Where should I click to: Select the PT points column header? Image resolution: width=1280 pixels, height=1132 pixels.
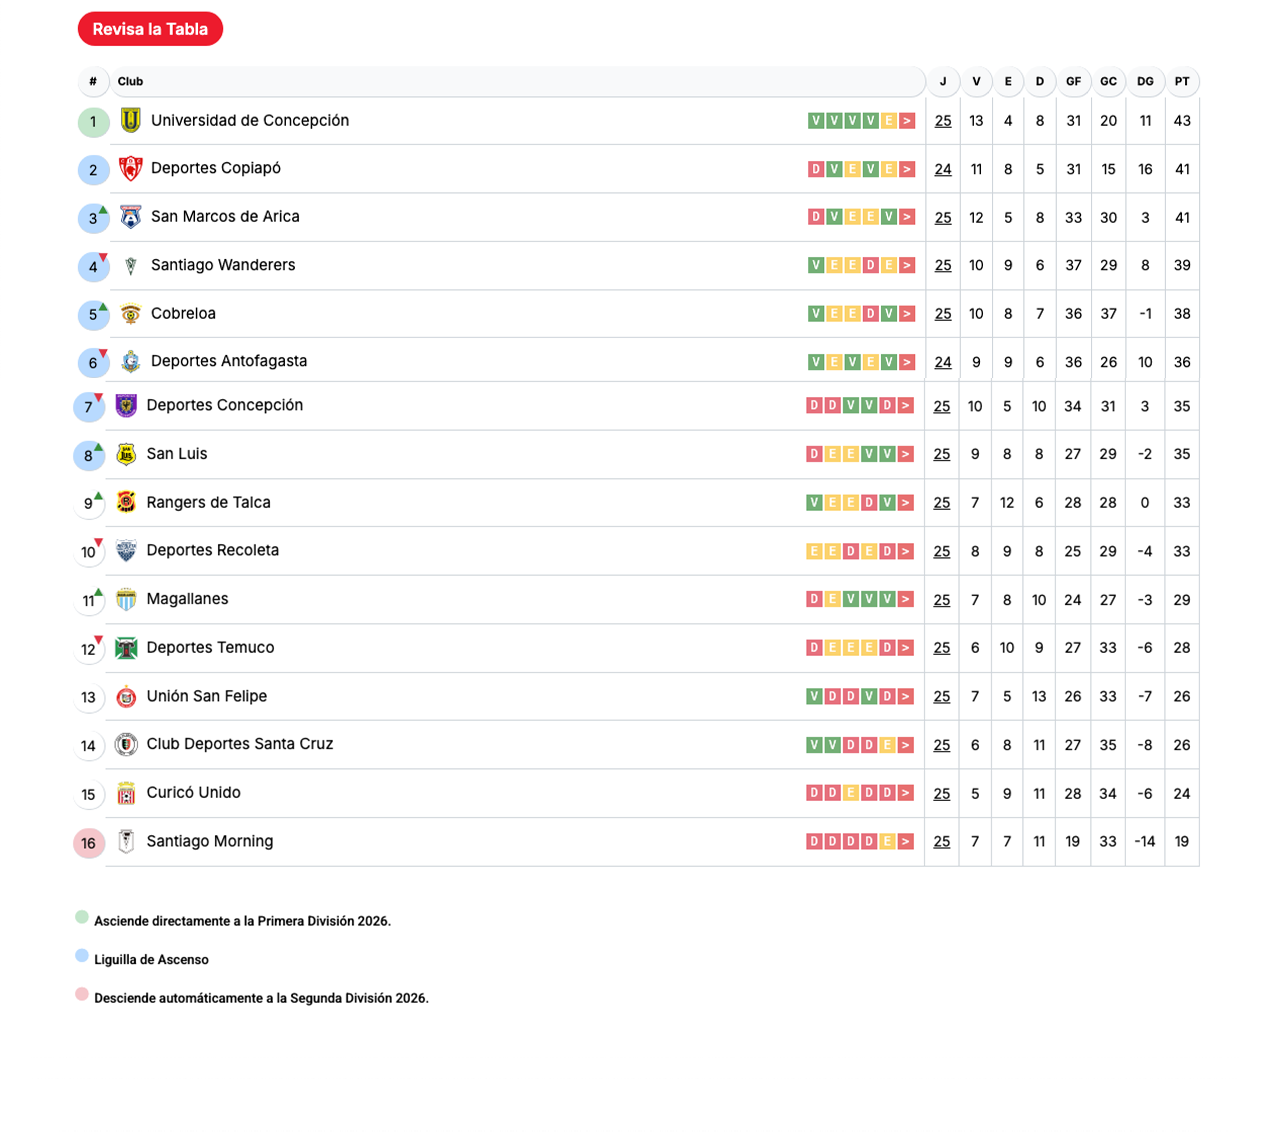point(1182,82)
